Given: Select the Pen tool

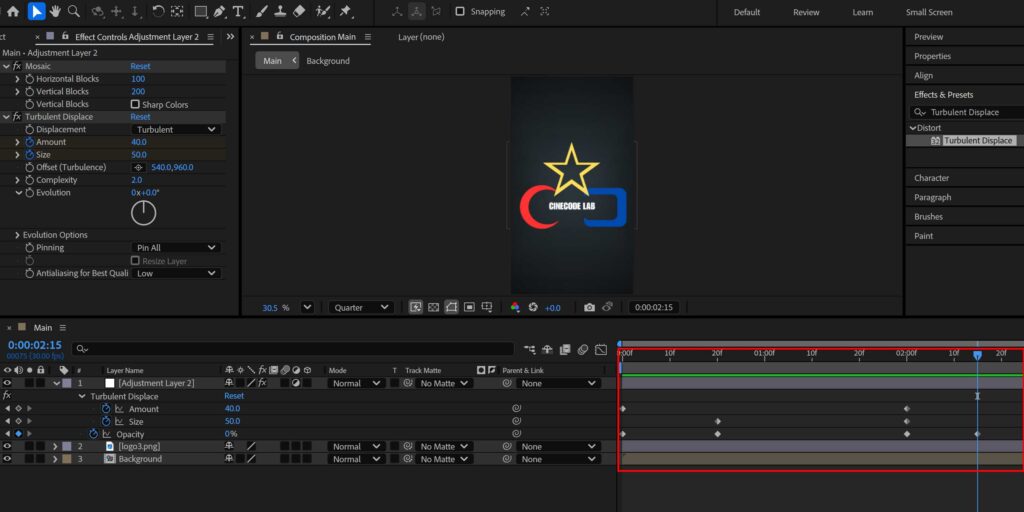Looking at the screenshot, I should tap(219, 11).
